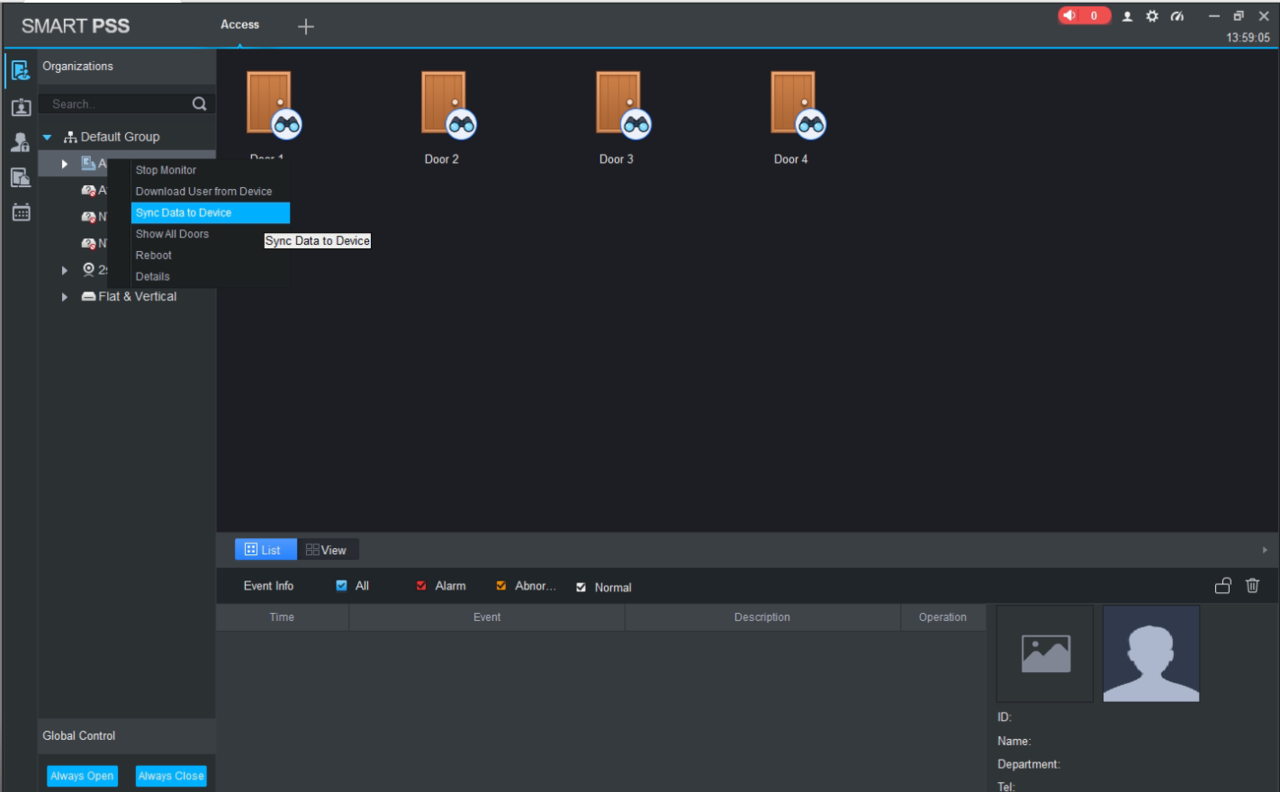Click the Door 4 door icon
The image size is (1280, 792).
coord(794,104)
